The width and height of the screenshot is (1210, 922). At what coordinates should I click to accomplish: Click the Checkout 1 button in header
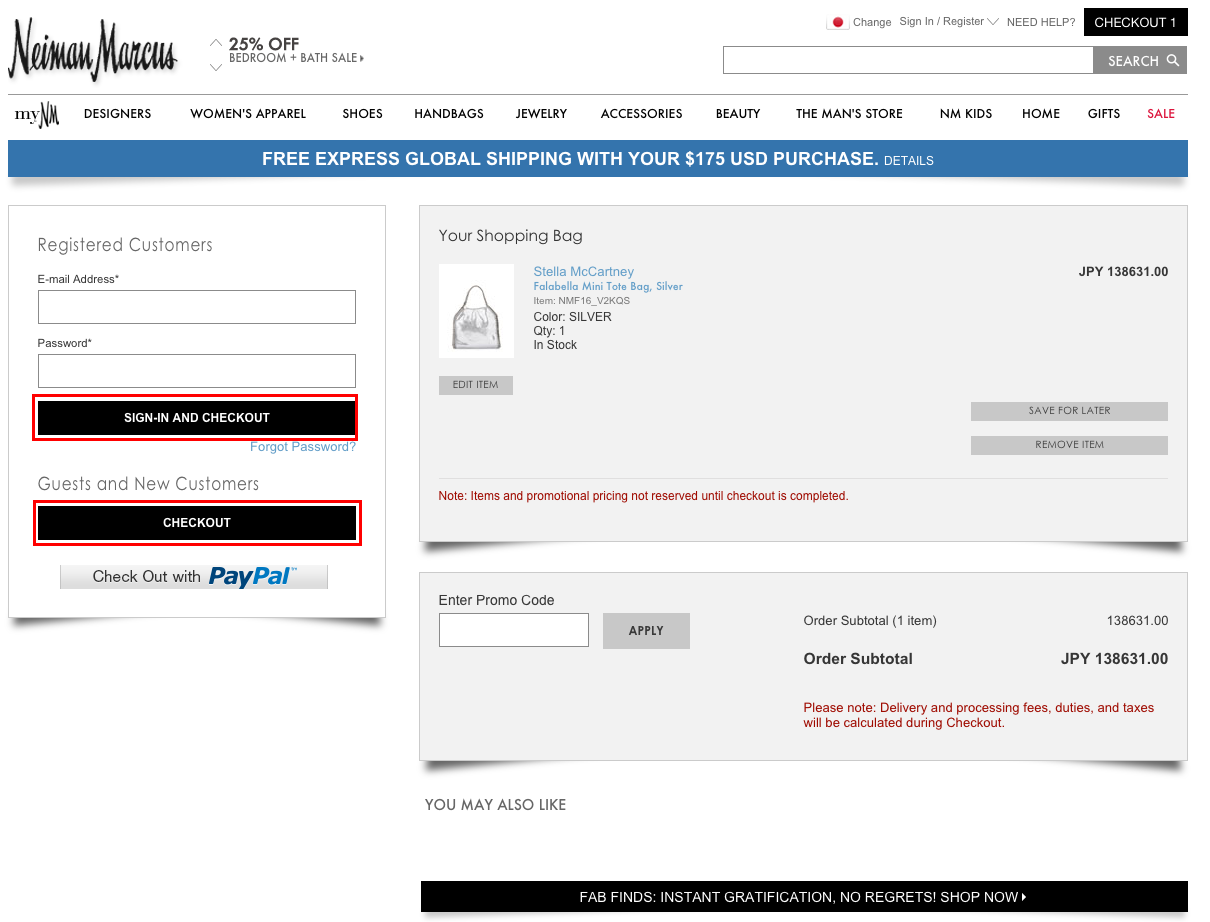point(1135,22)
